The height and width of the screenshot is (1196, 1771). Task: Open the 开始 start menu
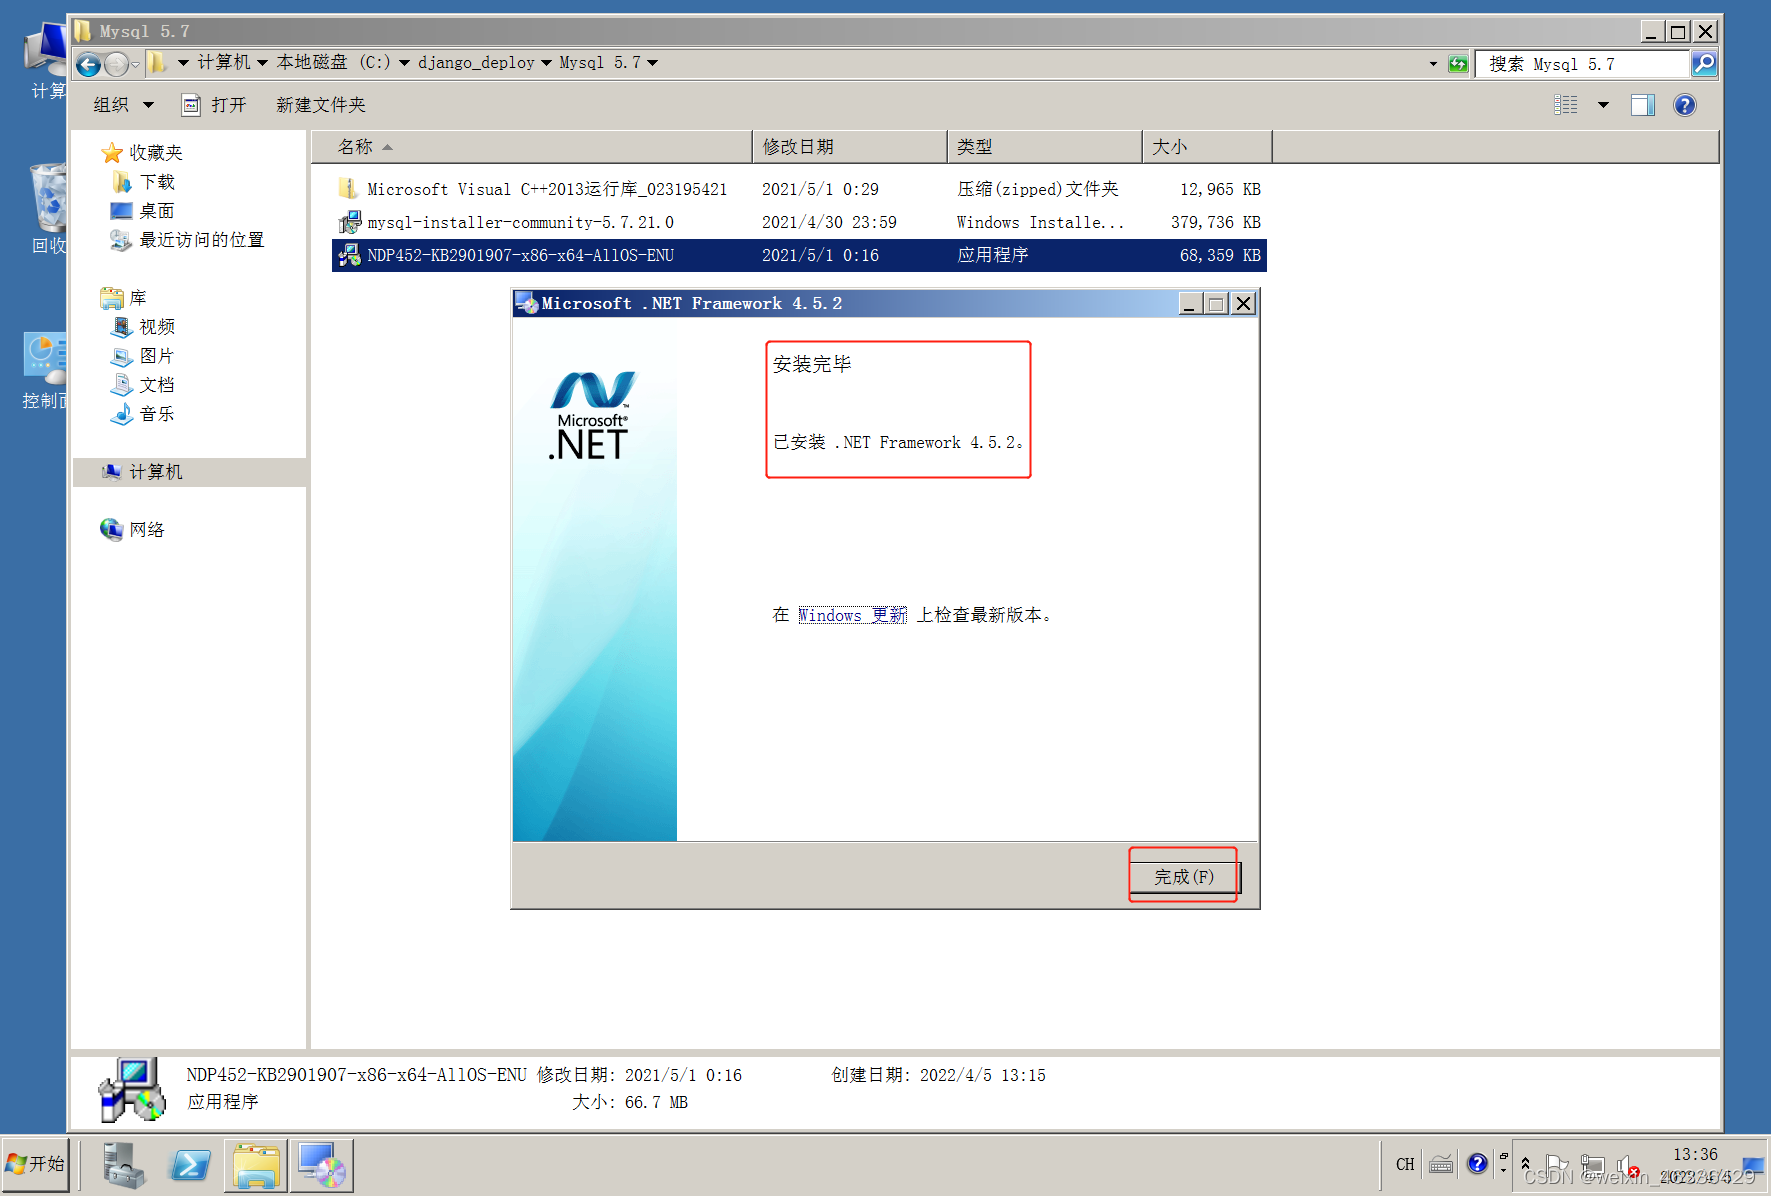[x=35, y=1164]
